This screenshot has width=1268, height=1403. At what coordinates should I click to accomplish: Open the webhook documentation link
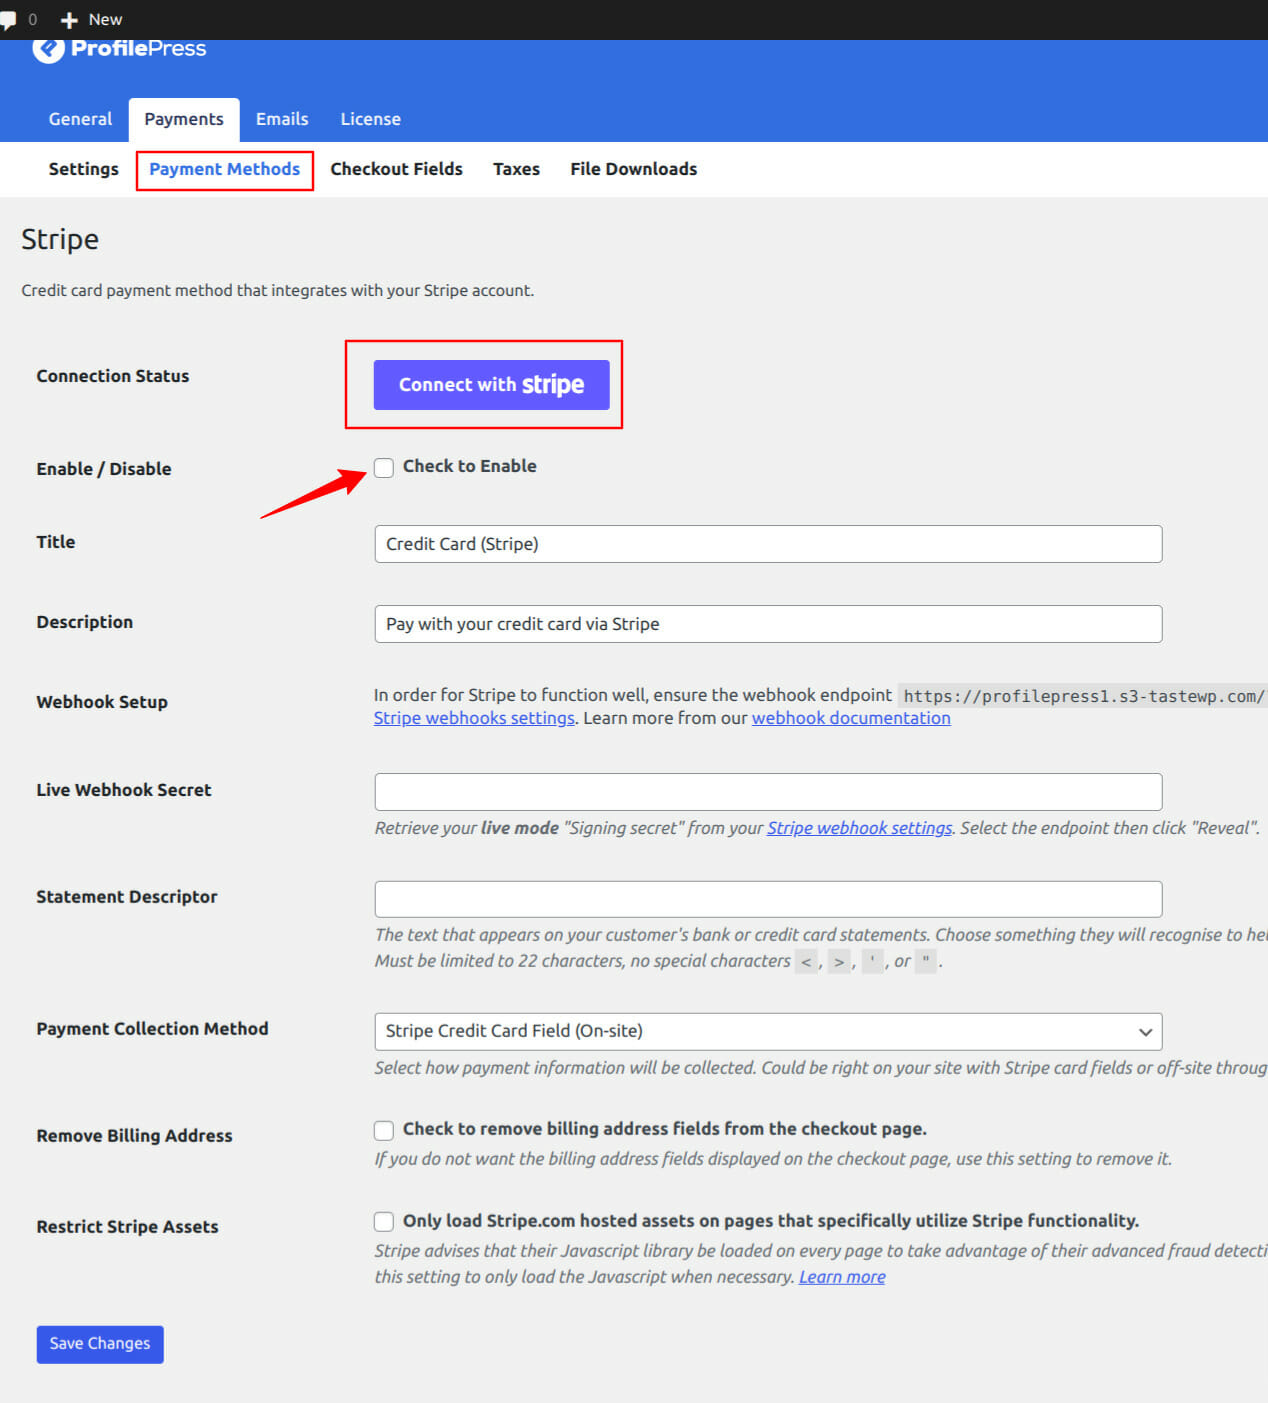tap(851, 718)
